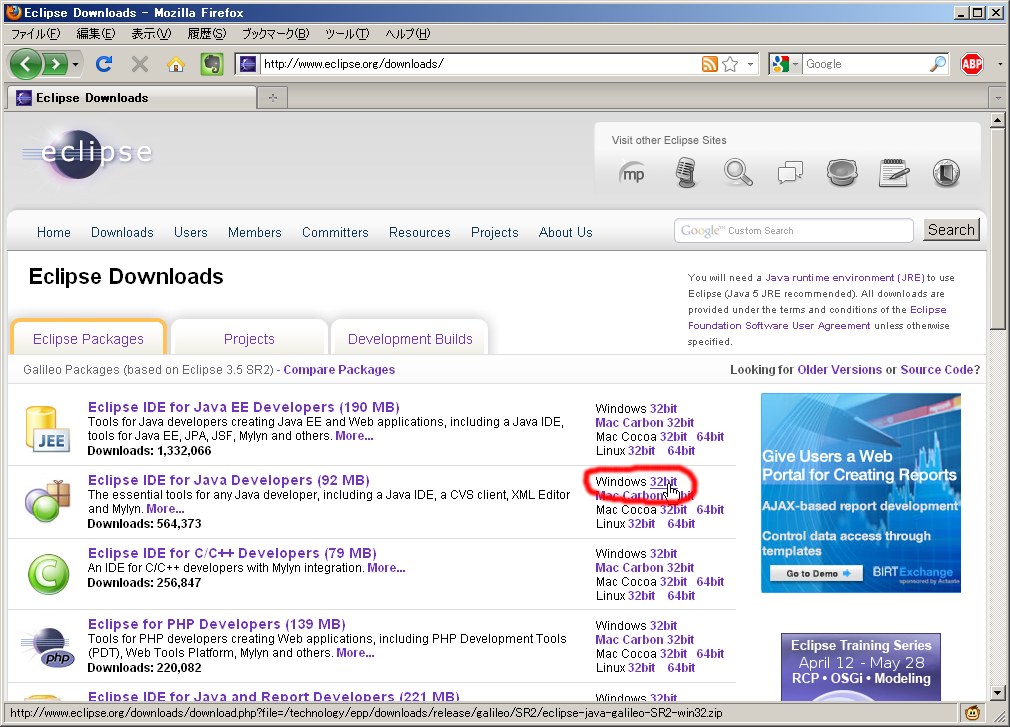Click the Google Custom Search input field
The image size is (1010, 727).
(794, 231)
